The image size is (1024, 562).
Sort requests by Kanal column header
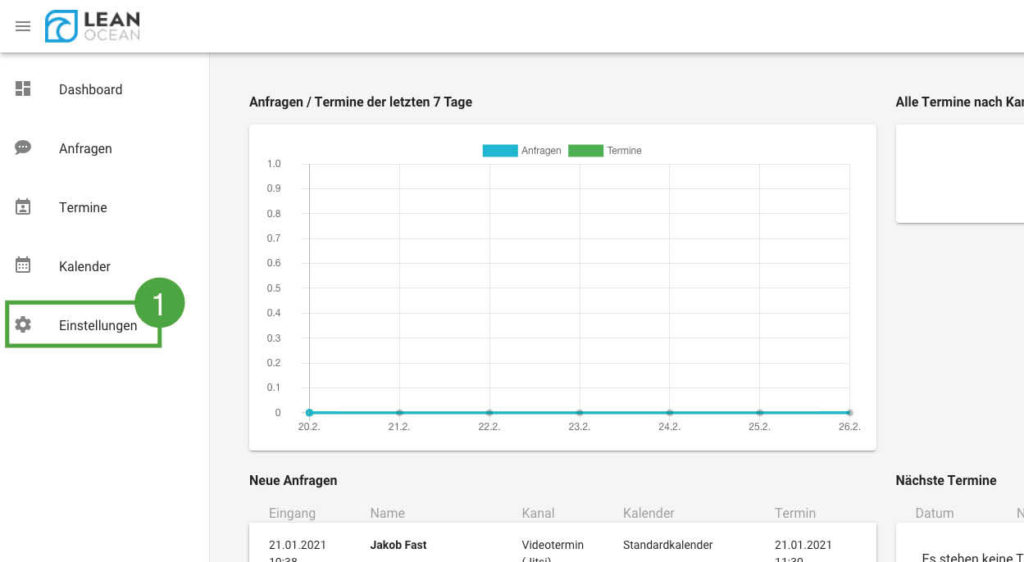click(x=538, y=513)
